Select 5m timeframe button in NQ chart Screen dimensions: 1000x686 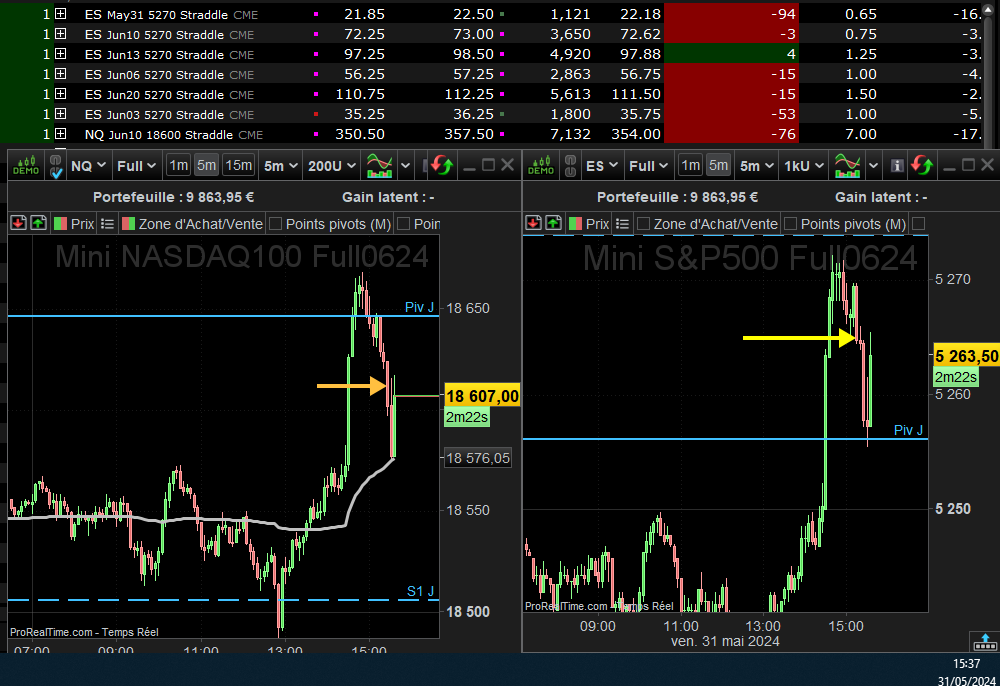207,166
